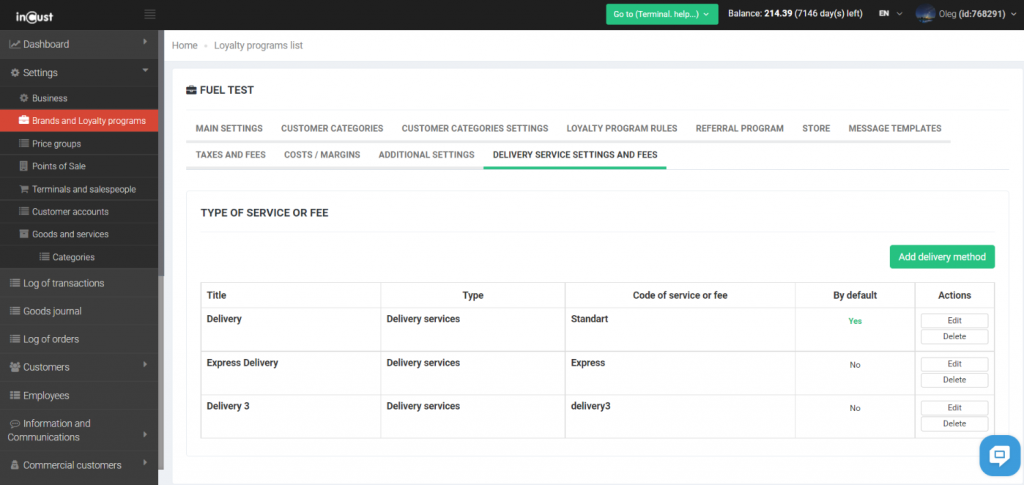Viewport: 1024px width, 485px height.
Task: Switch to the Message Templates tab
Action: 894,128
